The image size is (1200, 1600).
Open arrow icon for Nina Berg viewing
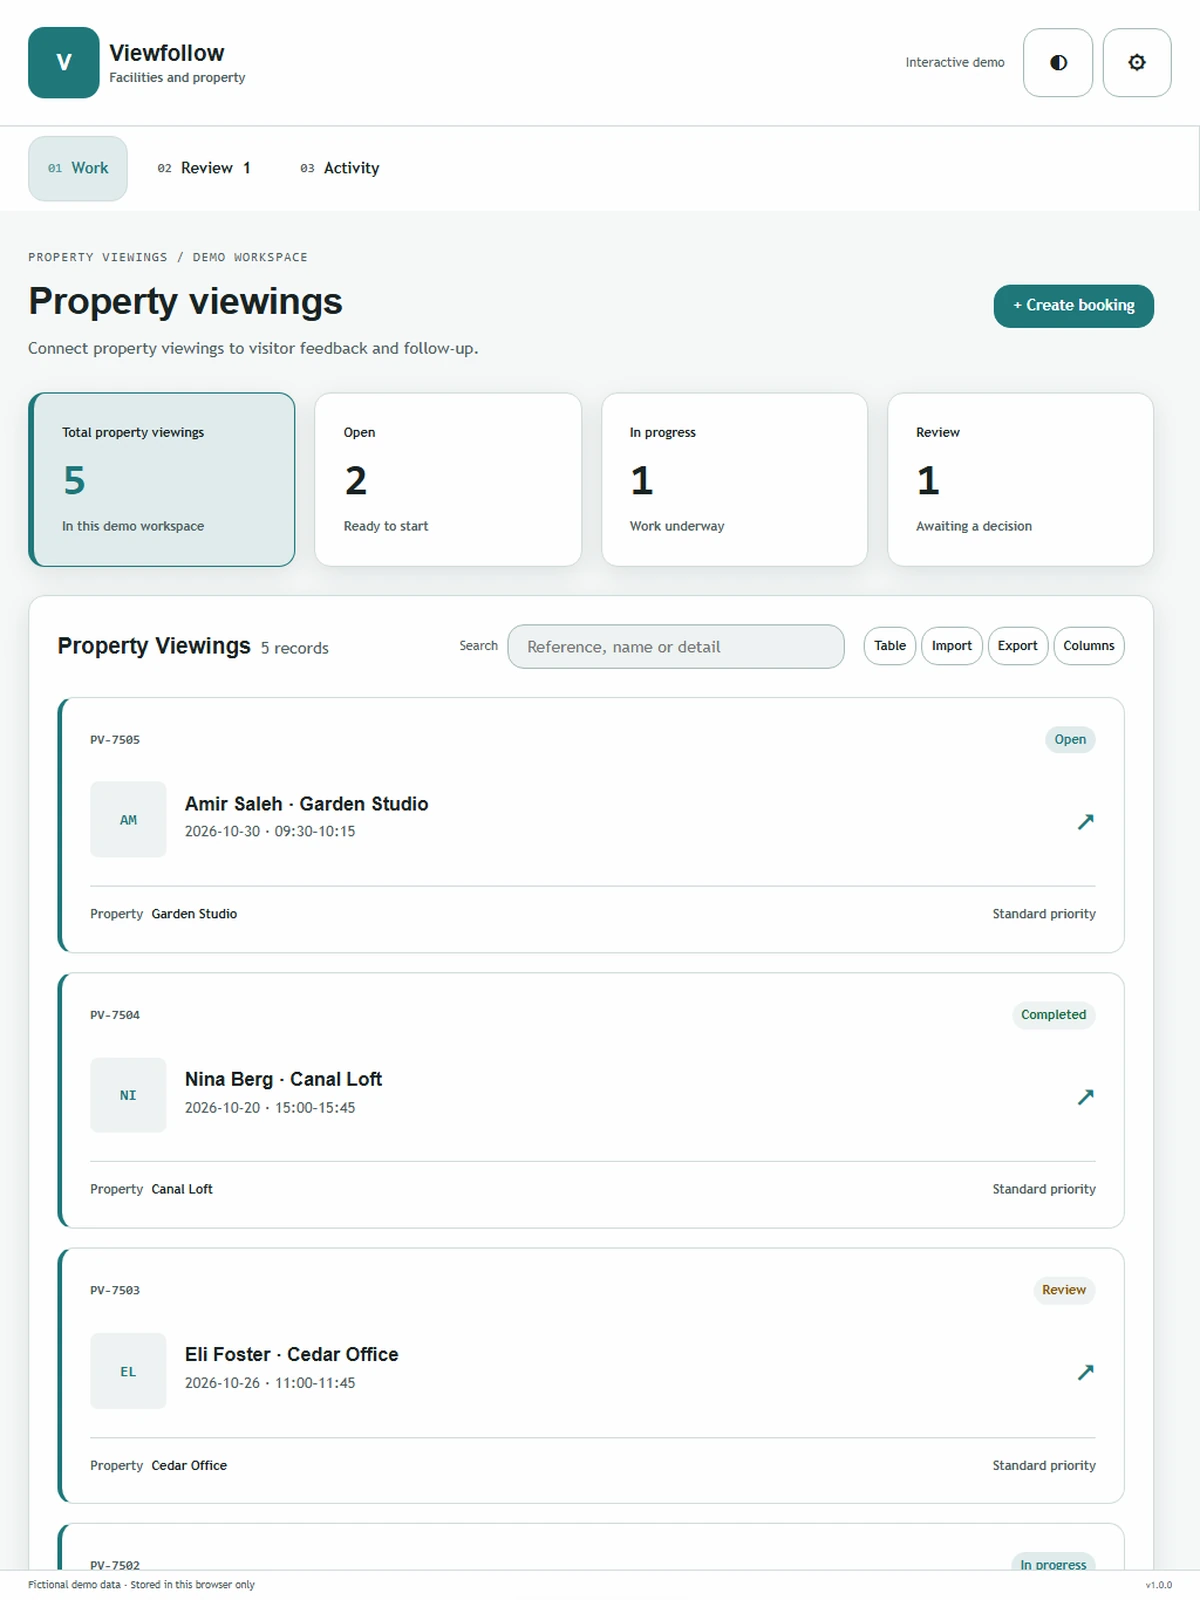click(x=1085, y=1096)
